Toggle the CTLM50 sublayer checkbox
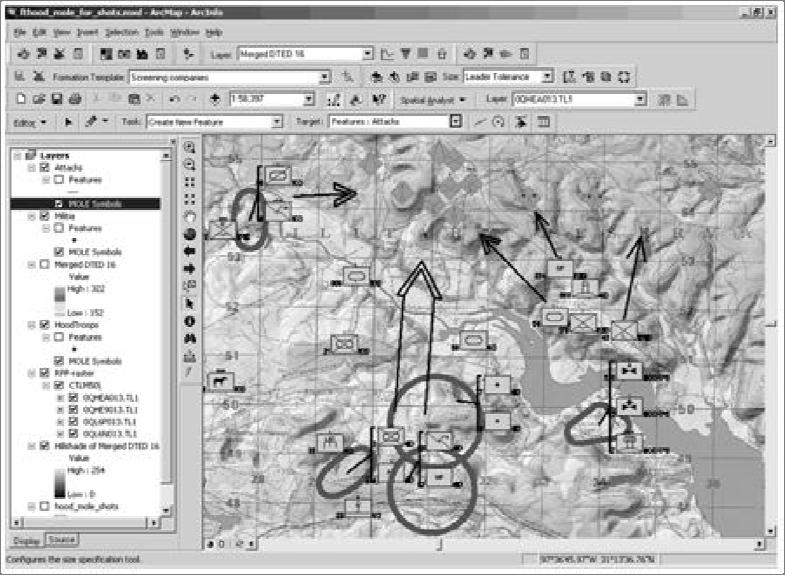This screenshot has height=575, width=785. point(59,385)
